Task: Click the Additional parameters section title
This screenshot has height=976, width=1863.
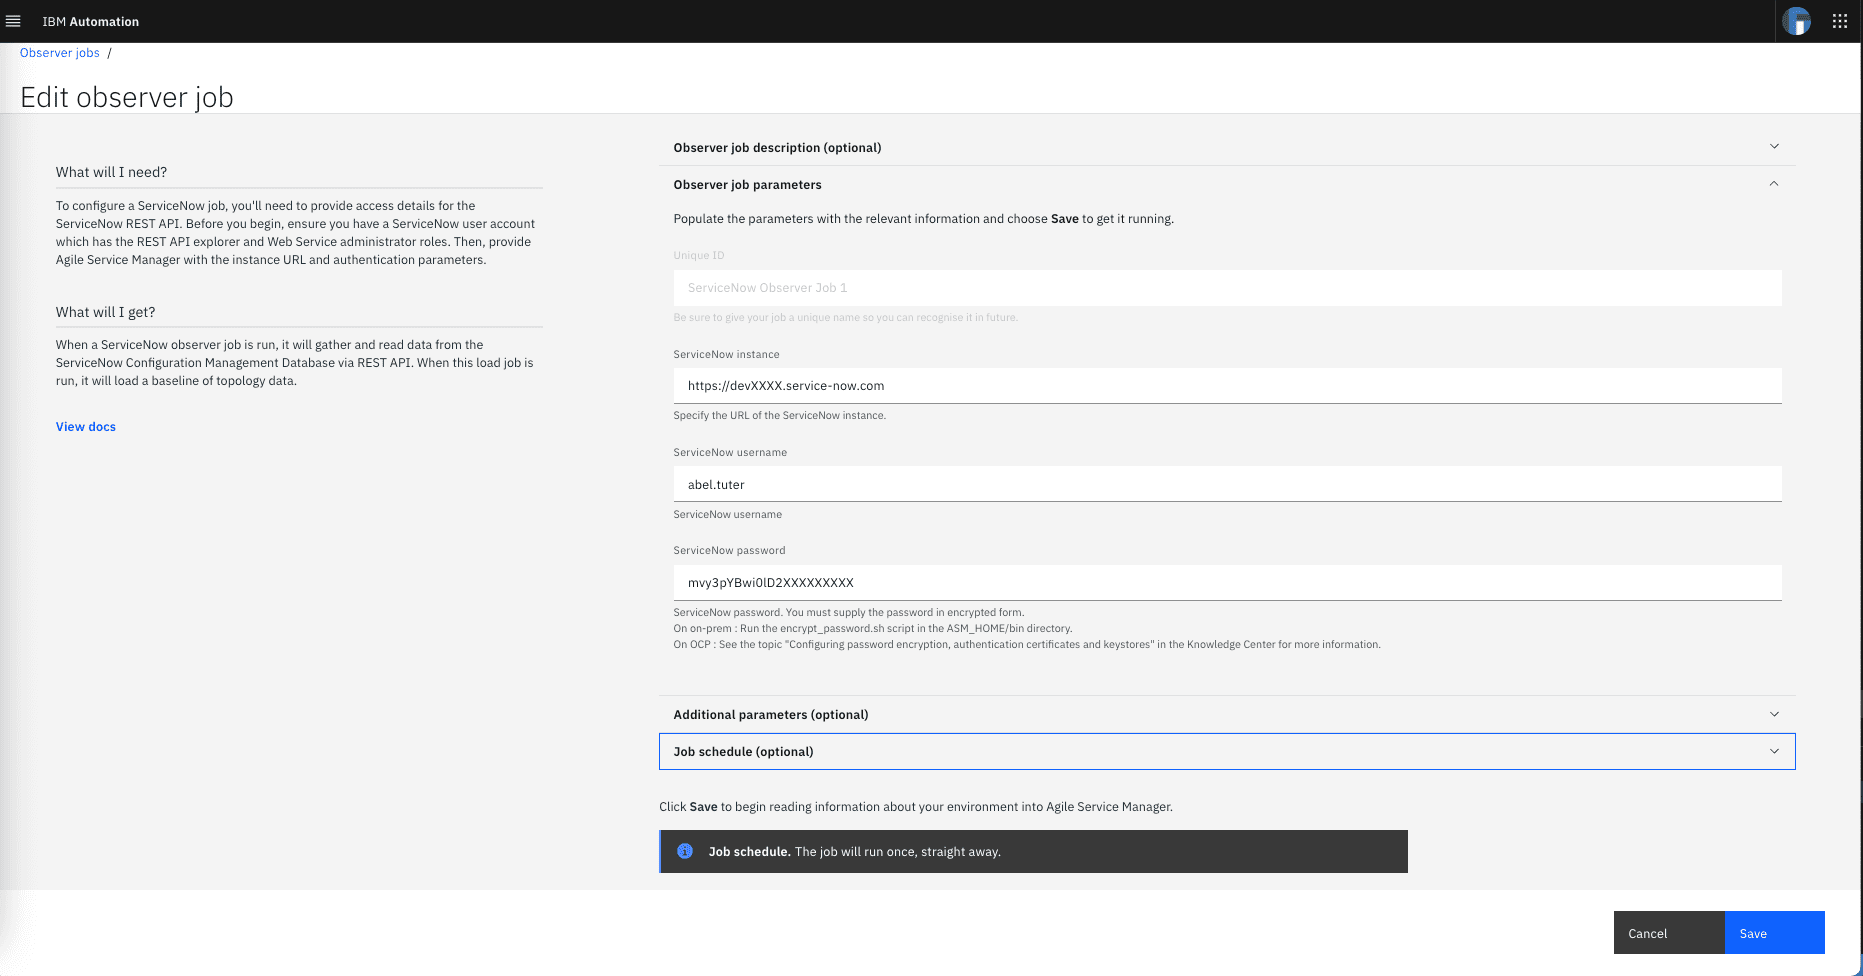Action: coord(770,715)
